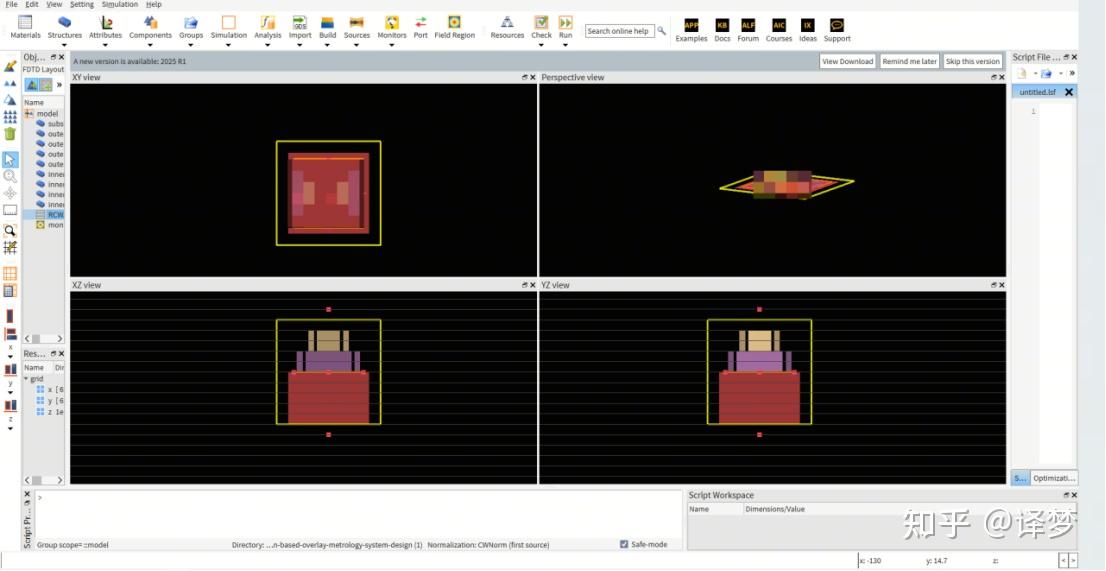Click the Structures toolbar icon

(65, 23)
